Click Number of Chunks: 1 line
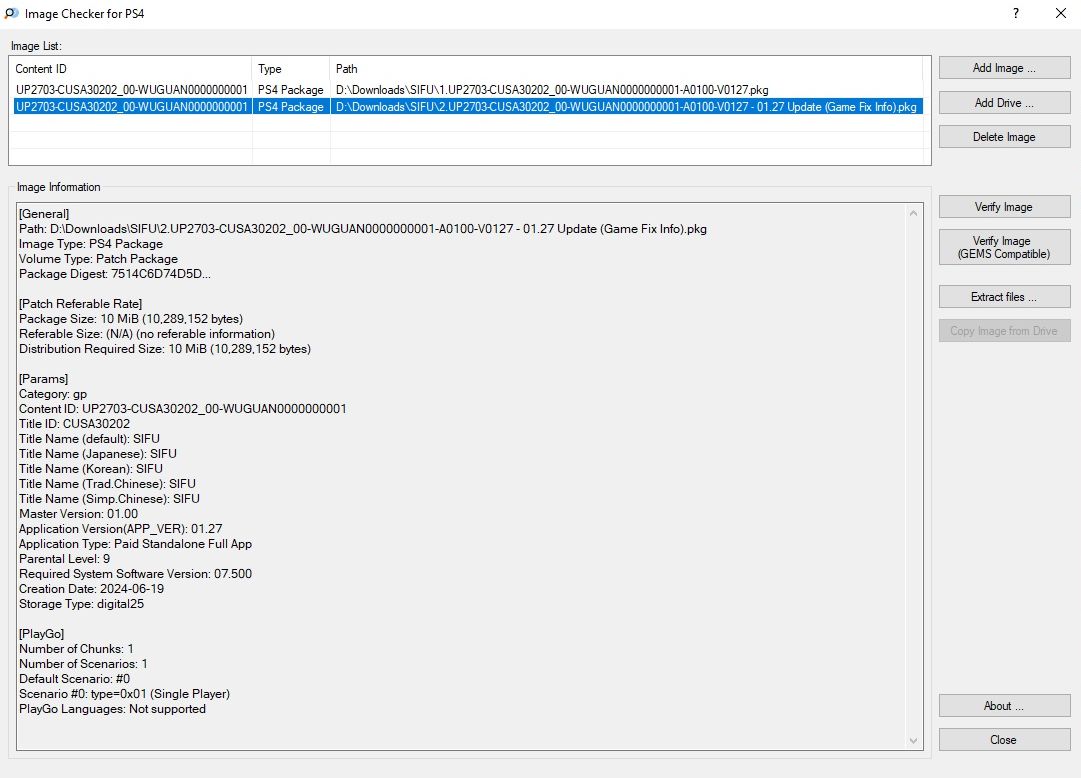The width and height of the screenshot is (1081, 778). click(76, 649)
